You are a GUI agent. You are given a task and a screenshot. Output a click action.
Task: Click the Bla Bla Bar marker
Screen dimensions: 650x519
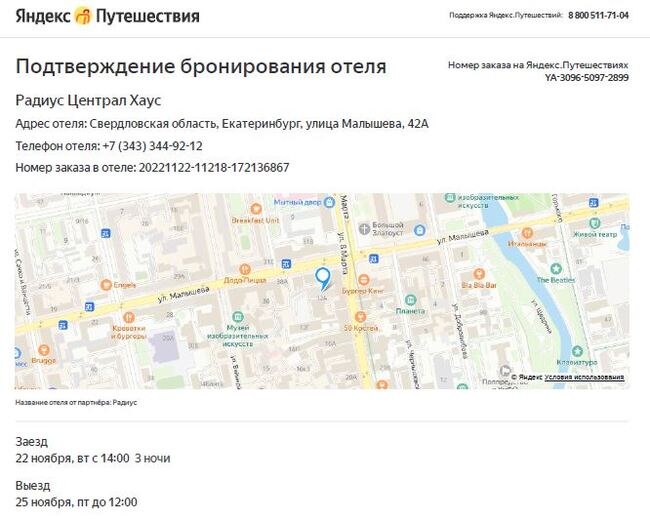[x=479, y=274]
